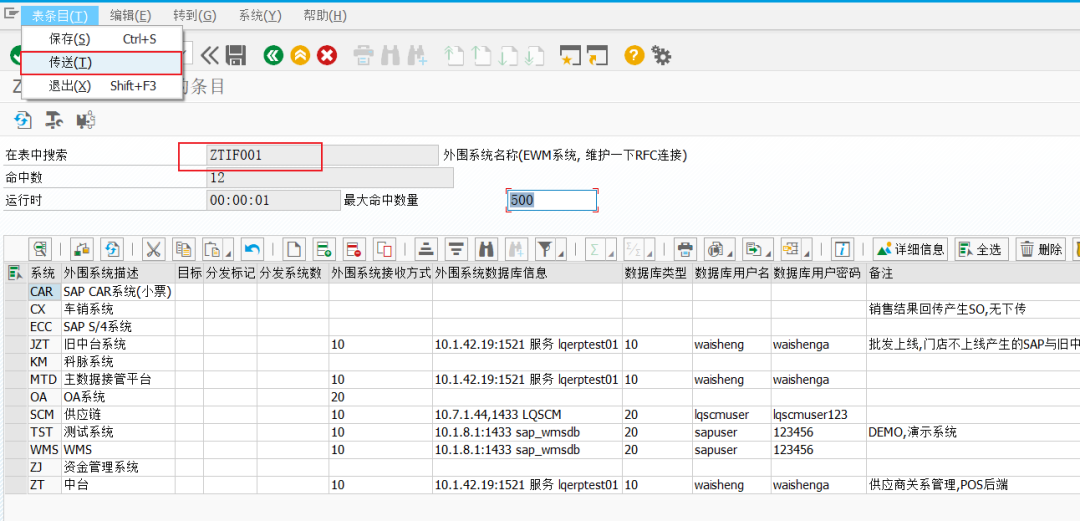Click the ZTIF001 table search field

coord(322,156)
